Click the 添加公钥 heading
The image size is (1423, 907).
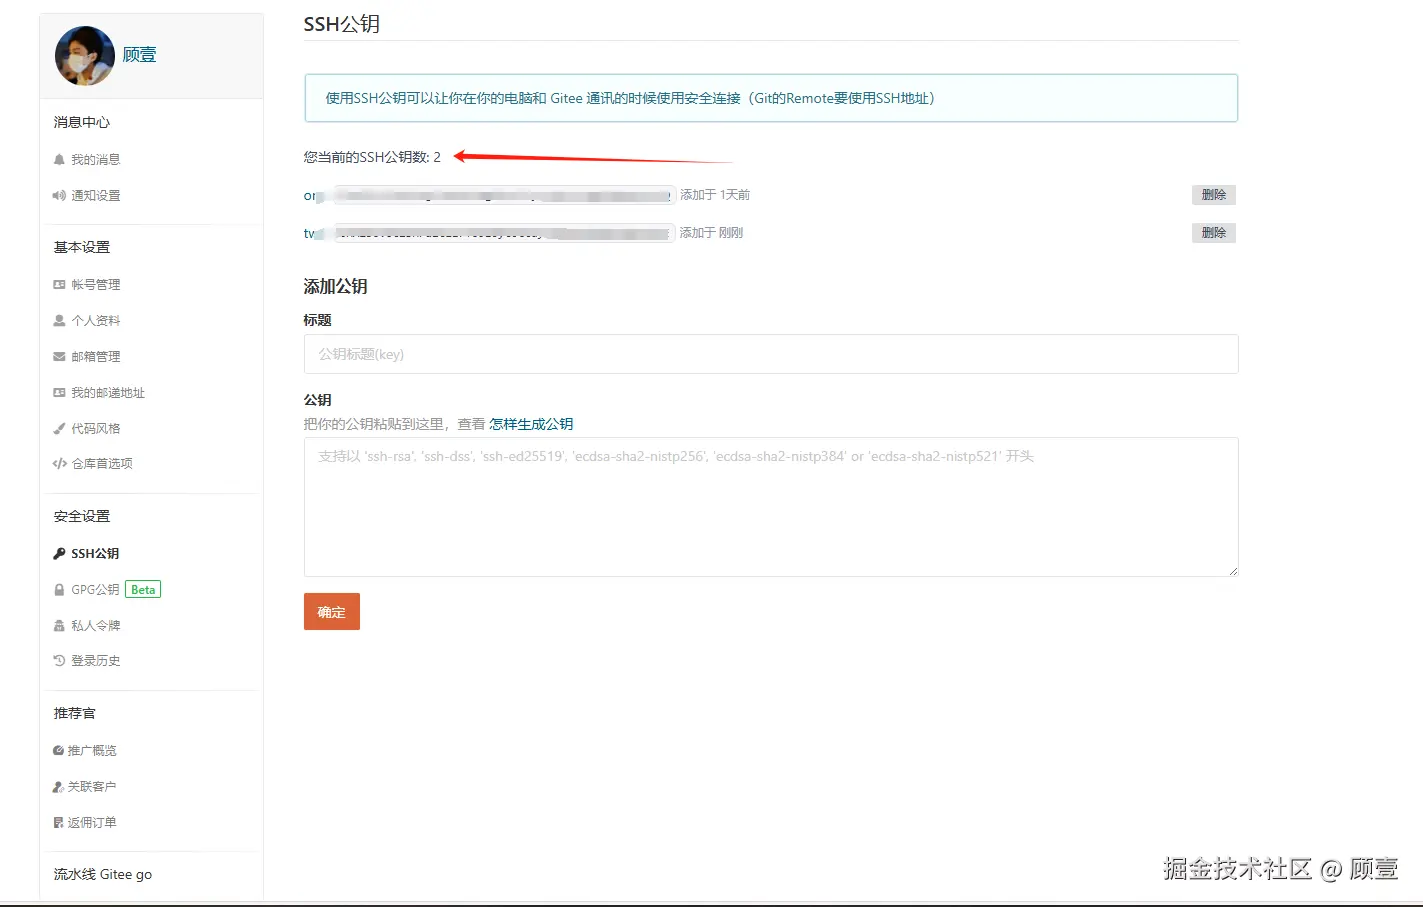[336, 287]
